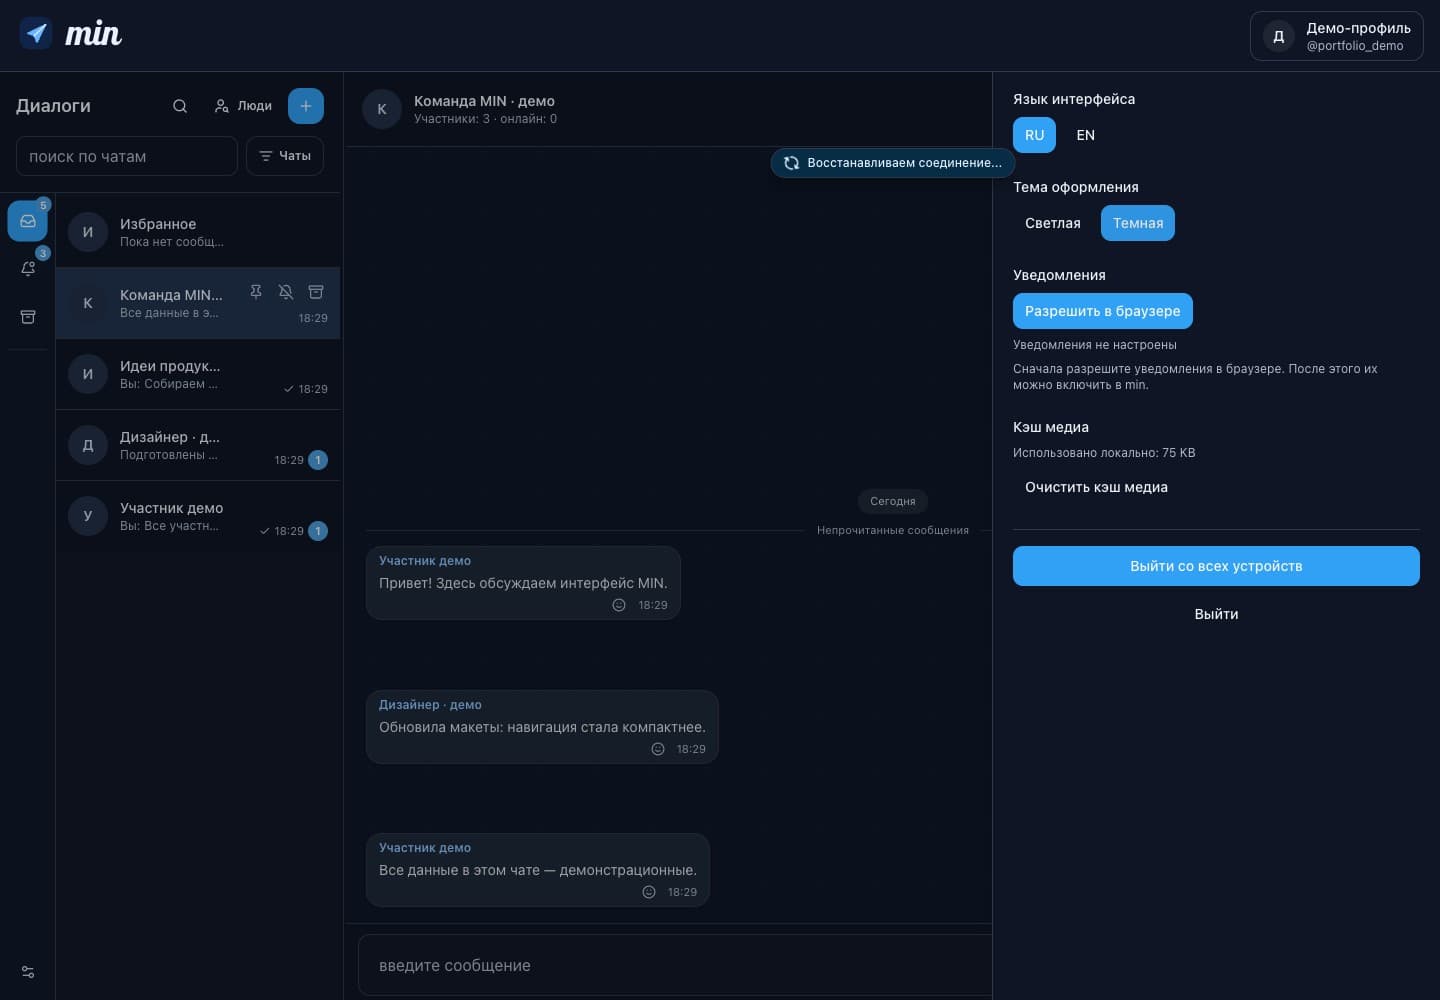This screenshot has width=1440, height=1000.
Task: Open the @portfolio_demo profile menu
Action: tap(1337, 36)
